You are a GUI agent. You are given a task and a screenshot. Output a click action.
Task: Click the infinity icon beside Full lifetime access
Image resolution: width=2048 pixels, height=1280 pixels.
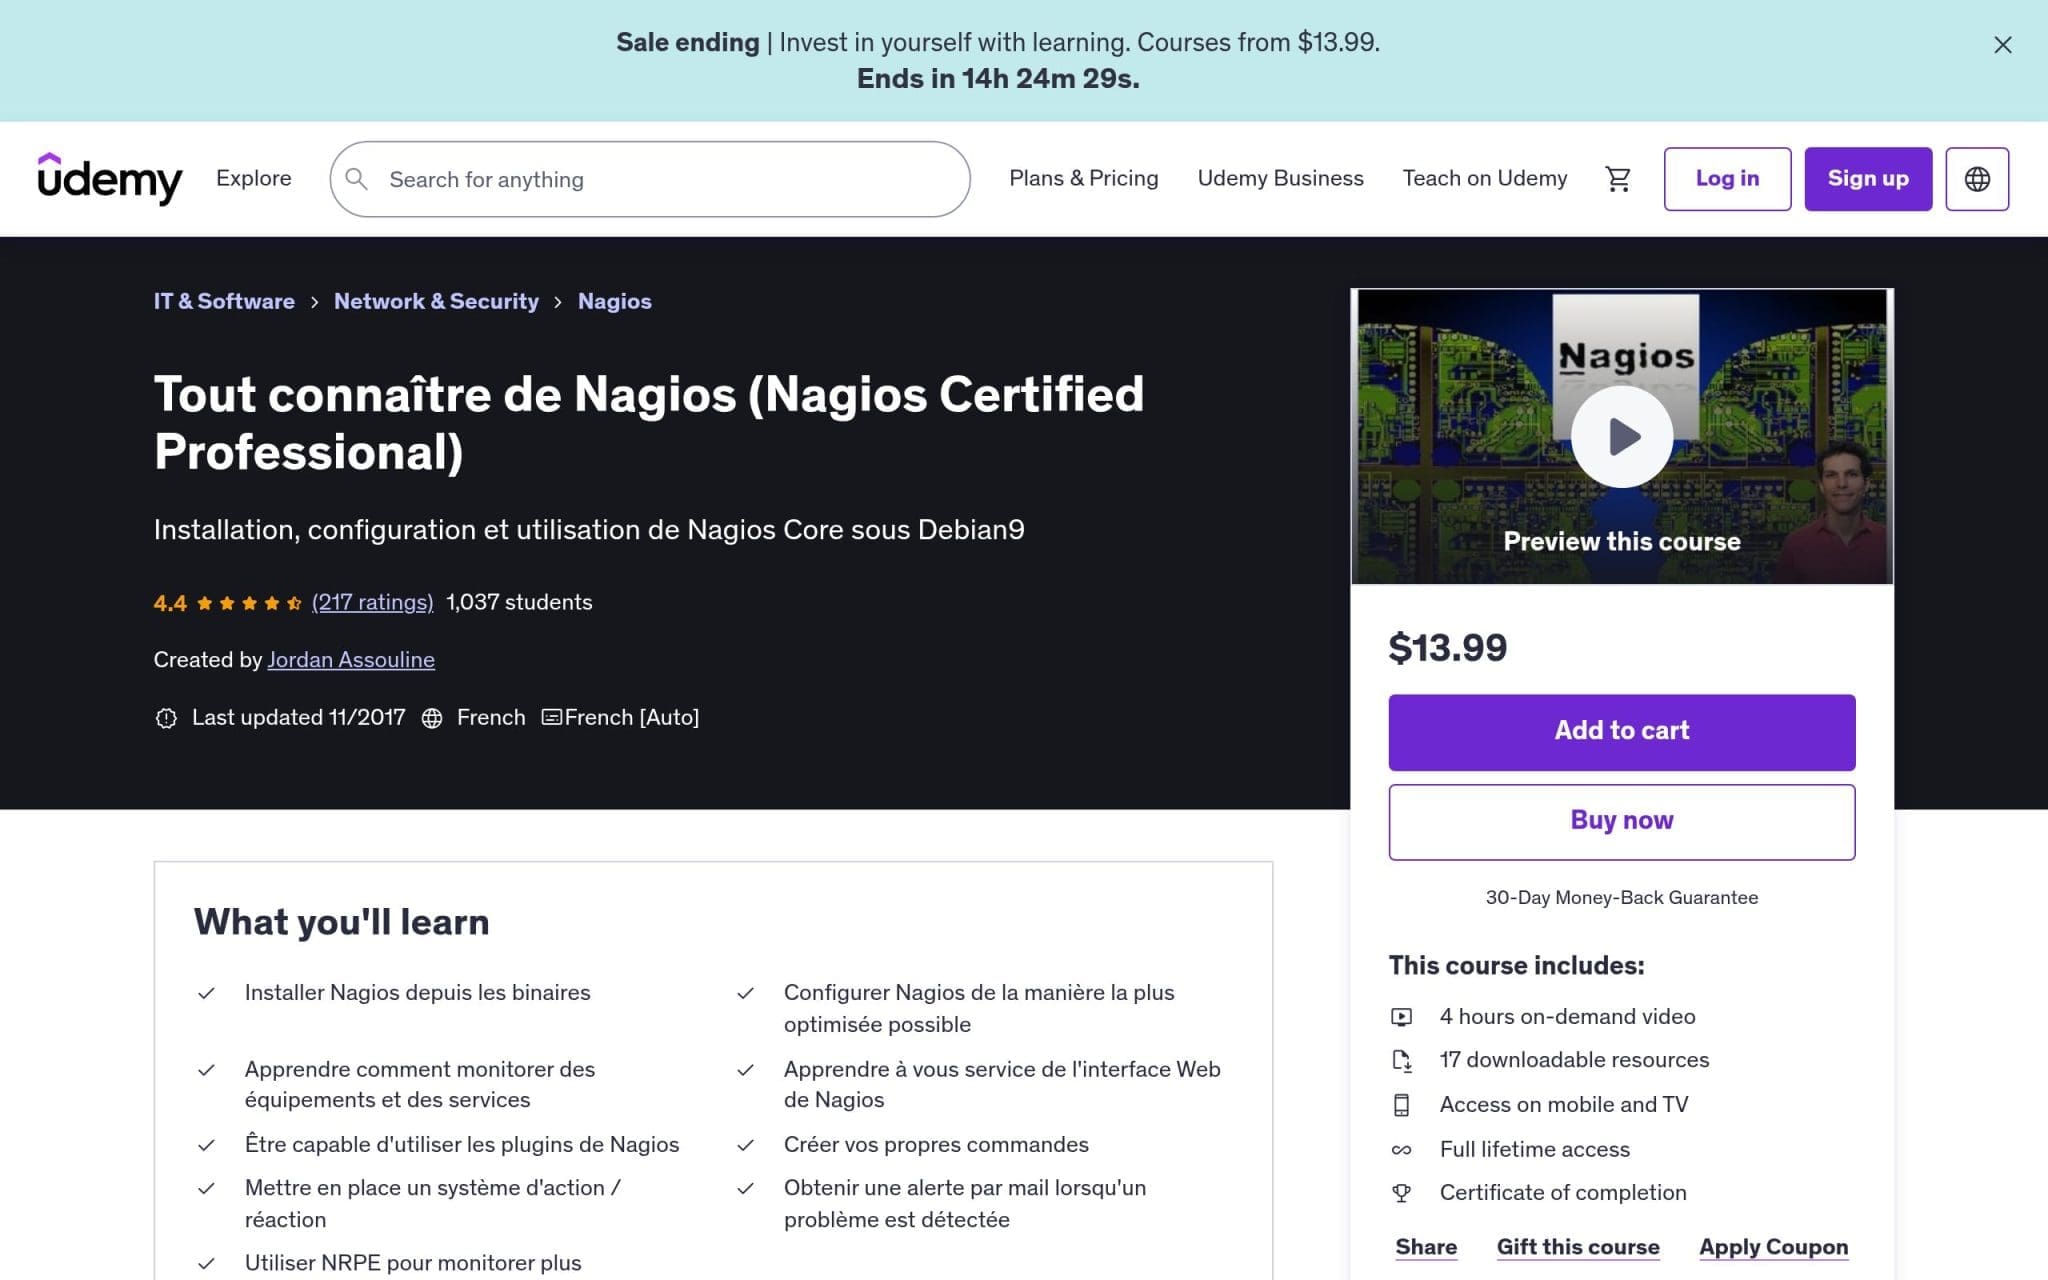pos(1402,1150)
